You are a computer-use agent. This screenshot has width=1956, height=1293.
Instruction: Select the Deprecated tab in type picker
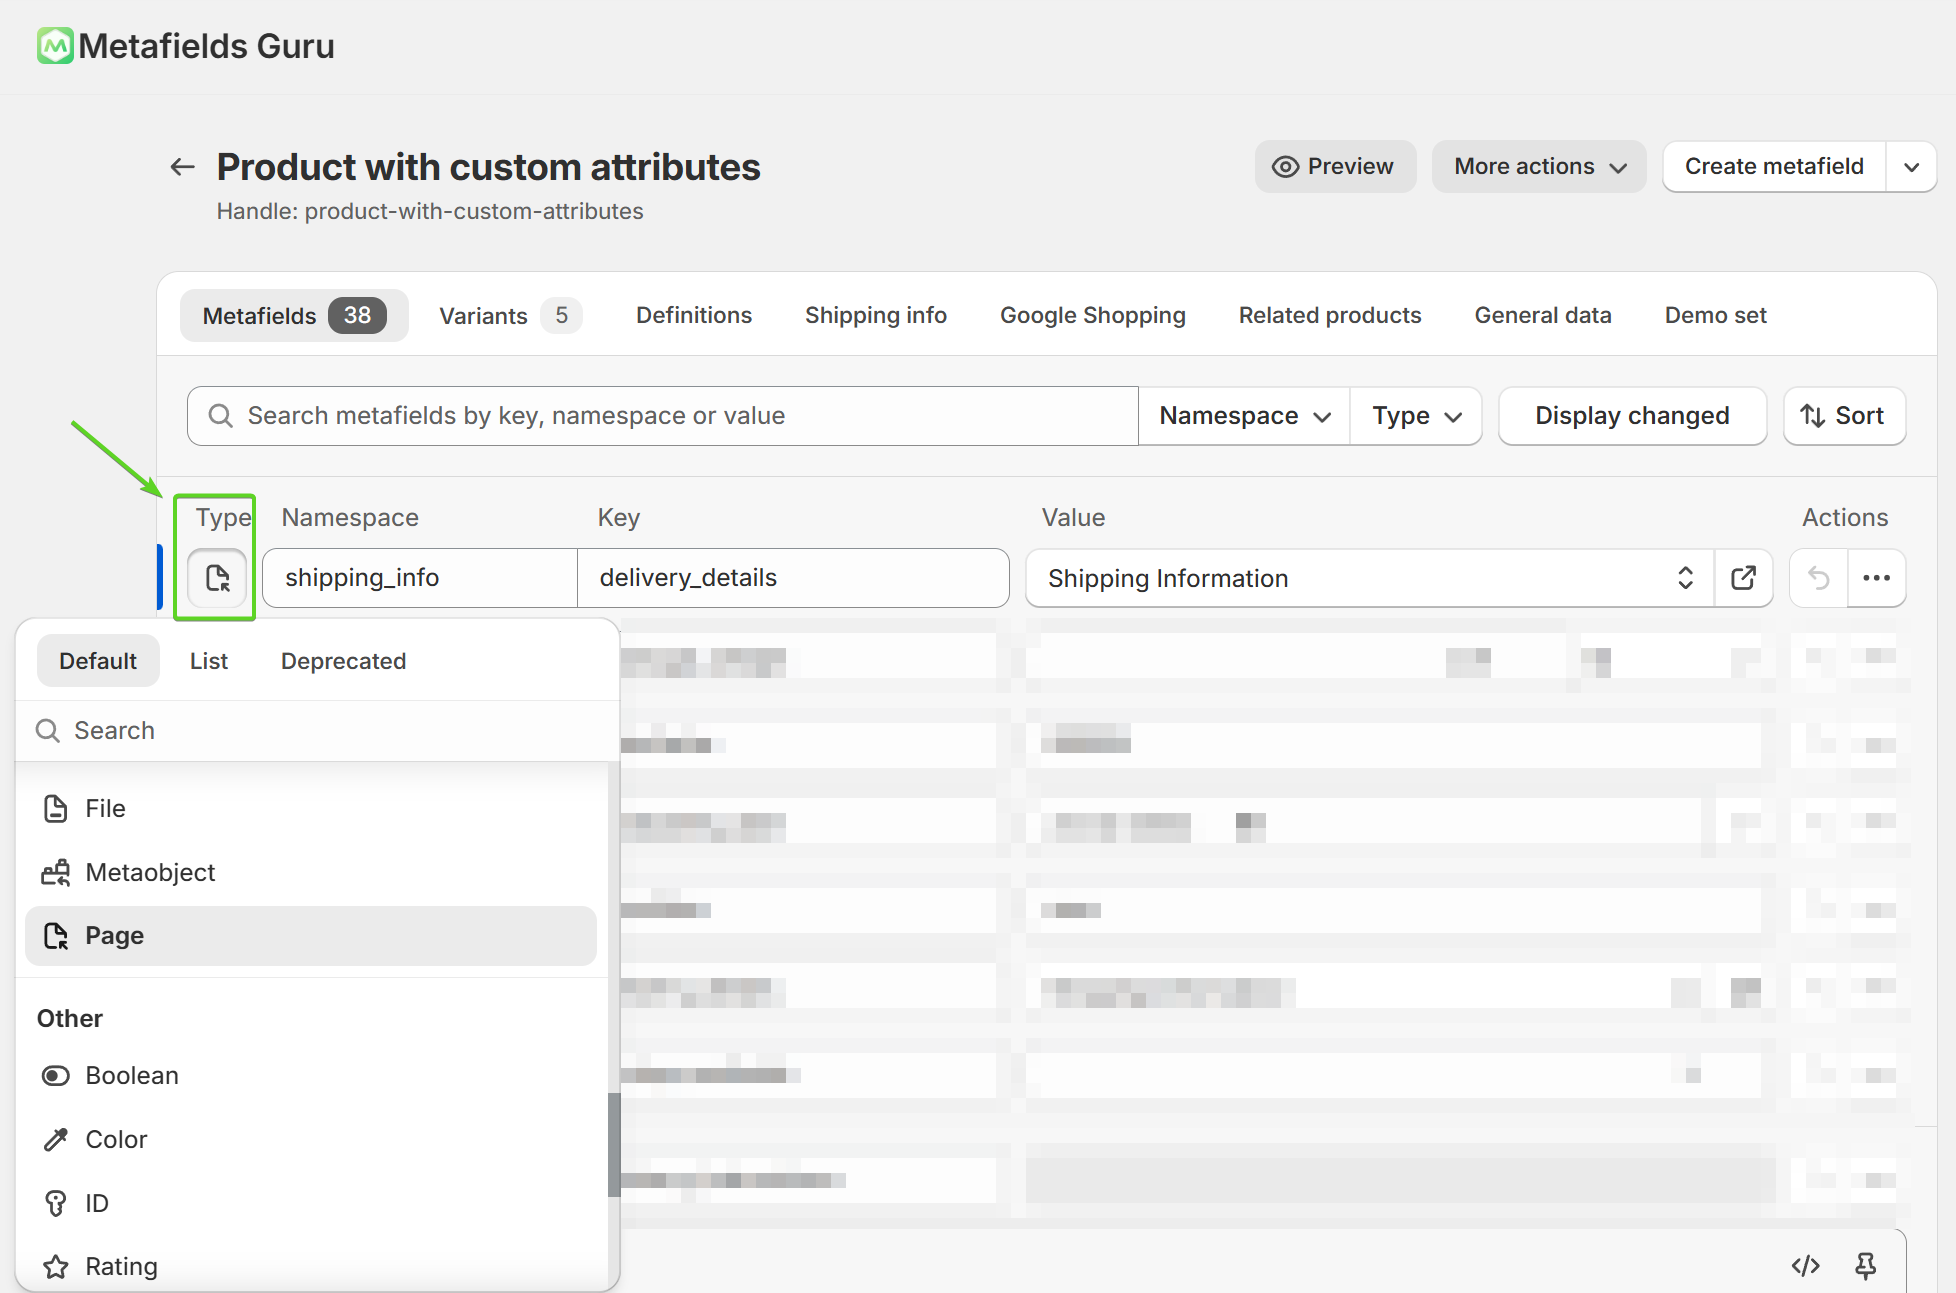343,661
